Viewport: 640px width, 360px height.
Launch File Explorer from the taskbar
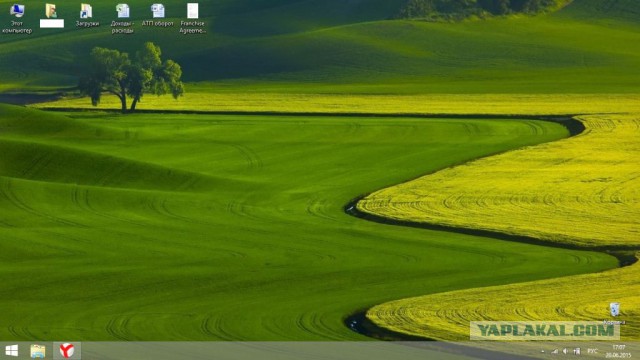(38, 351)
